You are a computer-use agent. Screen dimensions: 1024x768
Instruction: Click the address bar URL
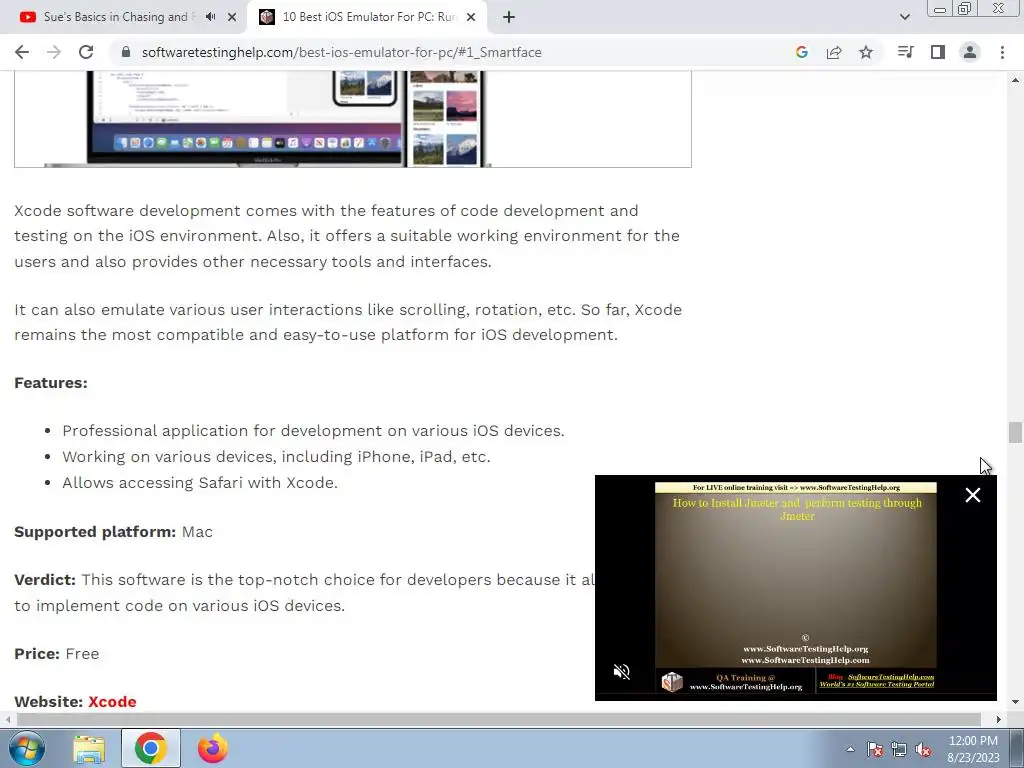pyautogui.click(x=342, y=52)
